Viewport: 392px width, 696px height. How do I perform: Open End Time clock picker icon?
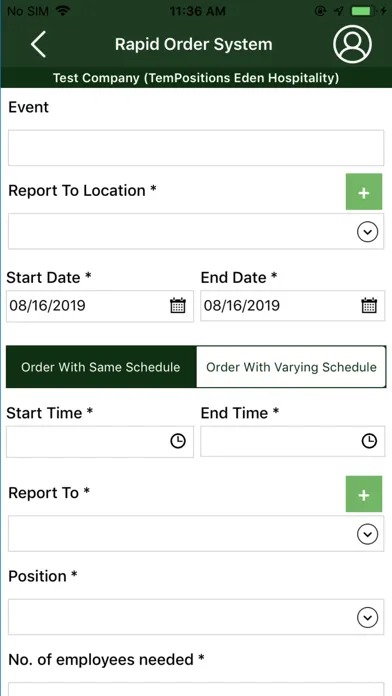tap(369, 441)
